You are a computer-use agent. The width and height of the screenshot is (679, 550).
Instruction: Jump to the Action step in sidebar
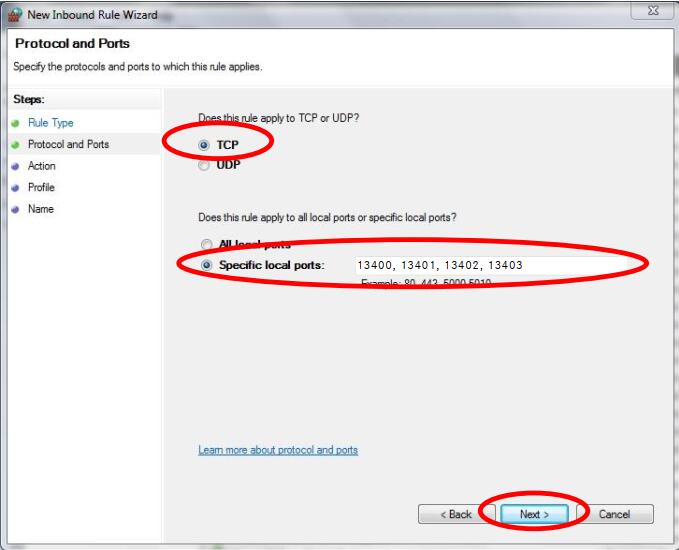[42, 166]
